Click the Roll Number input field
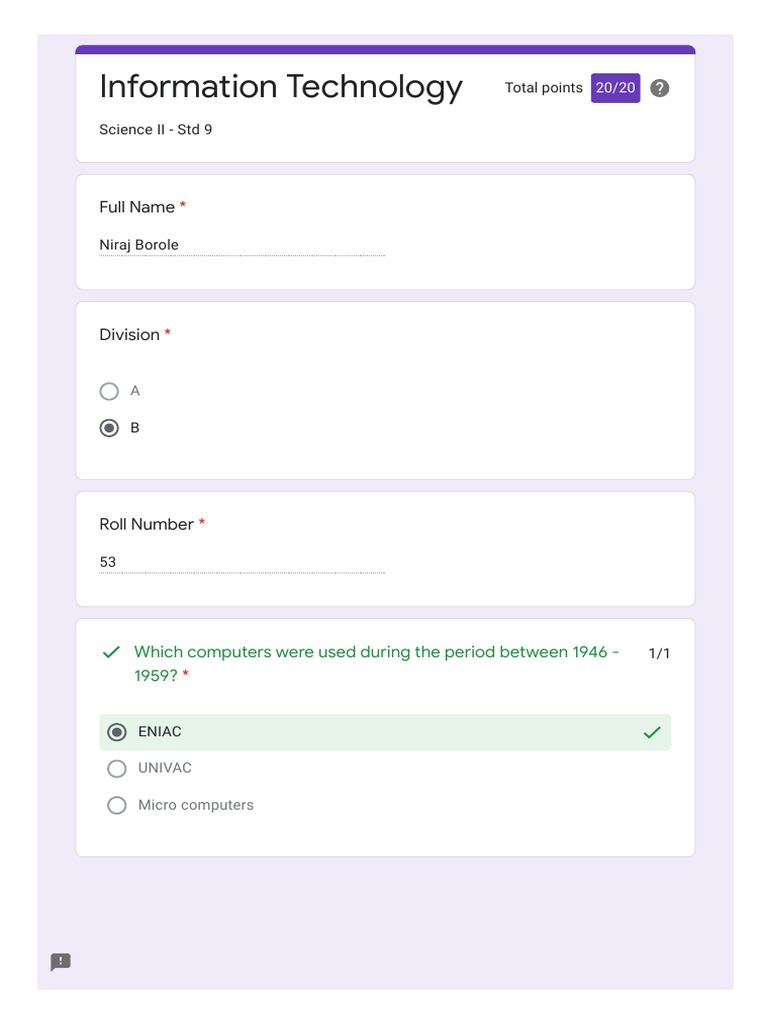Image resolution: width=768 pixels, height=1024 pixels. click(x=241, y=562)
